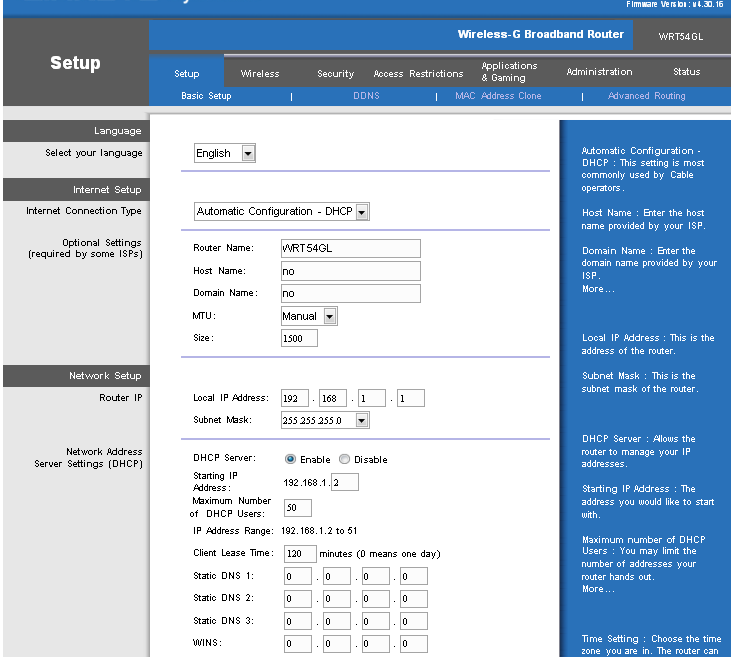Expand the Subnet Mask dropdown
The height and width of the screenshot is (657, 731).
[x=325, y=420]
